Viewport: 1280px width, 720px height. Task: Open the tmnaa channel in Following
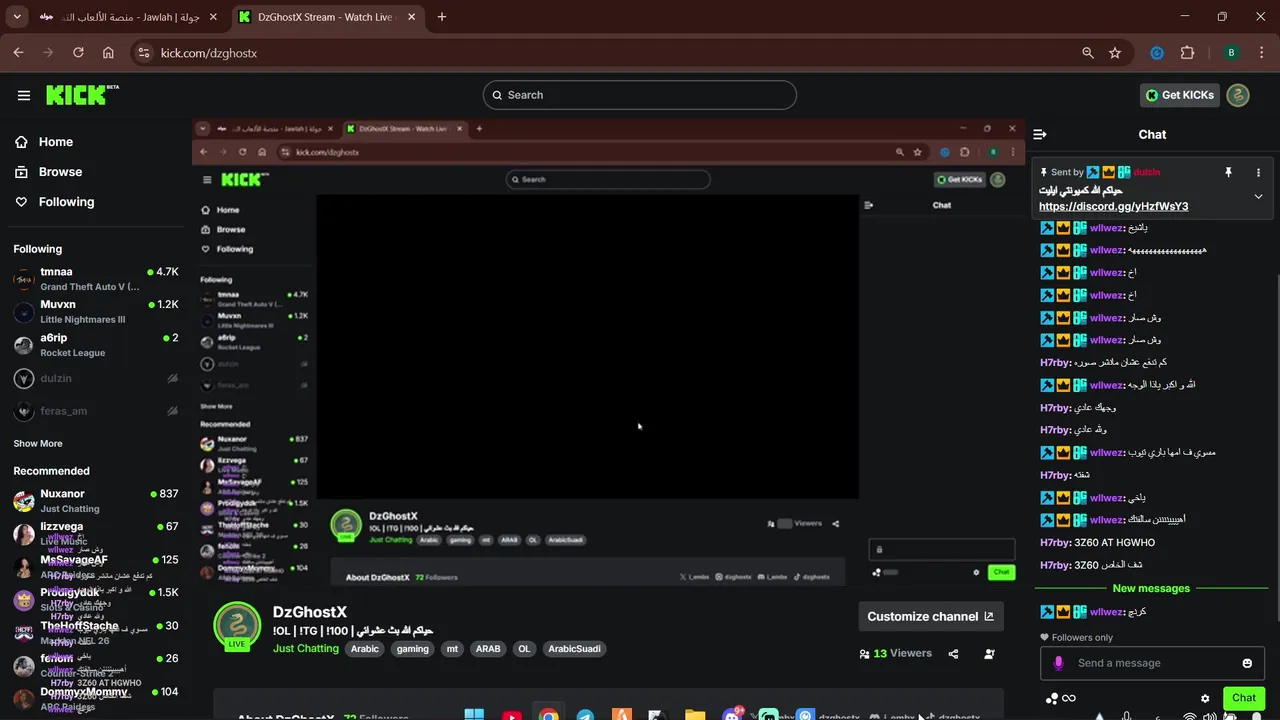[96, 279]
